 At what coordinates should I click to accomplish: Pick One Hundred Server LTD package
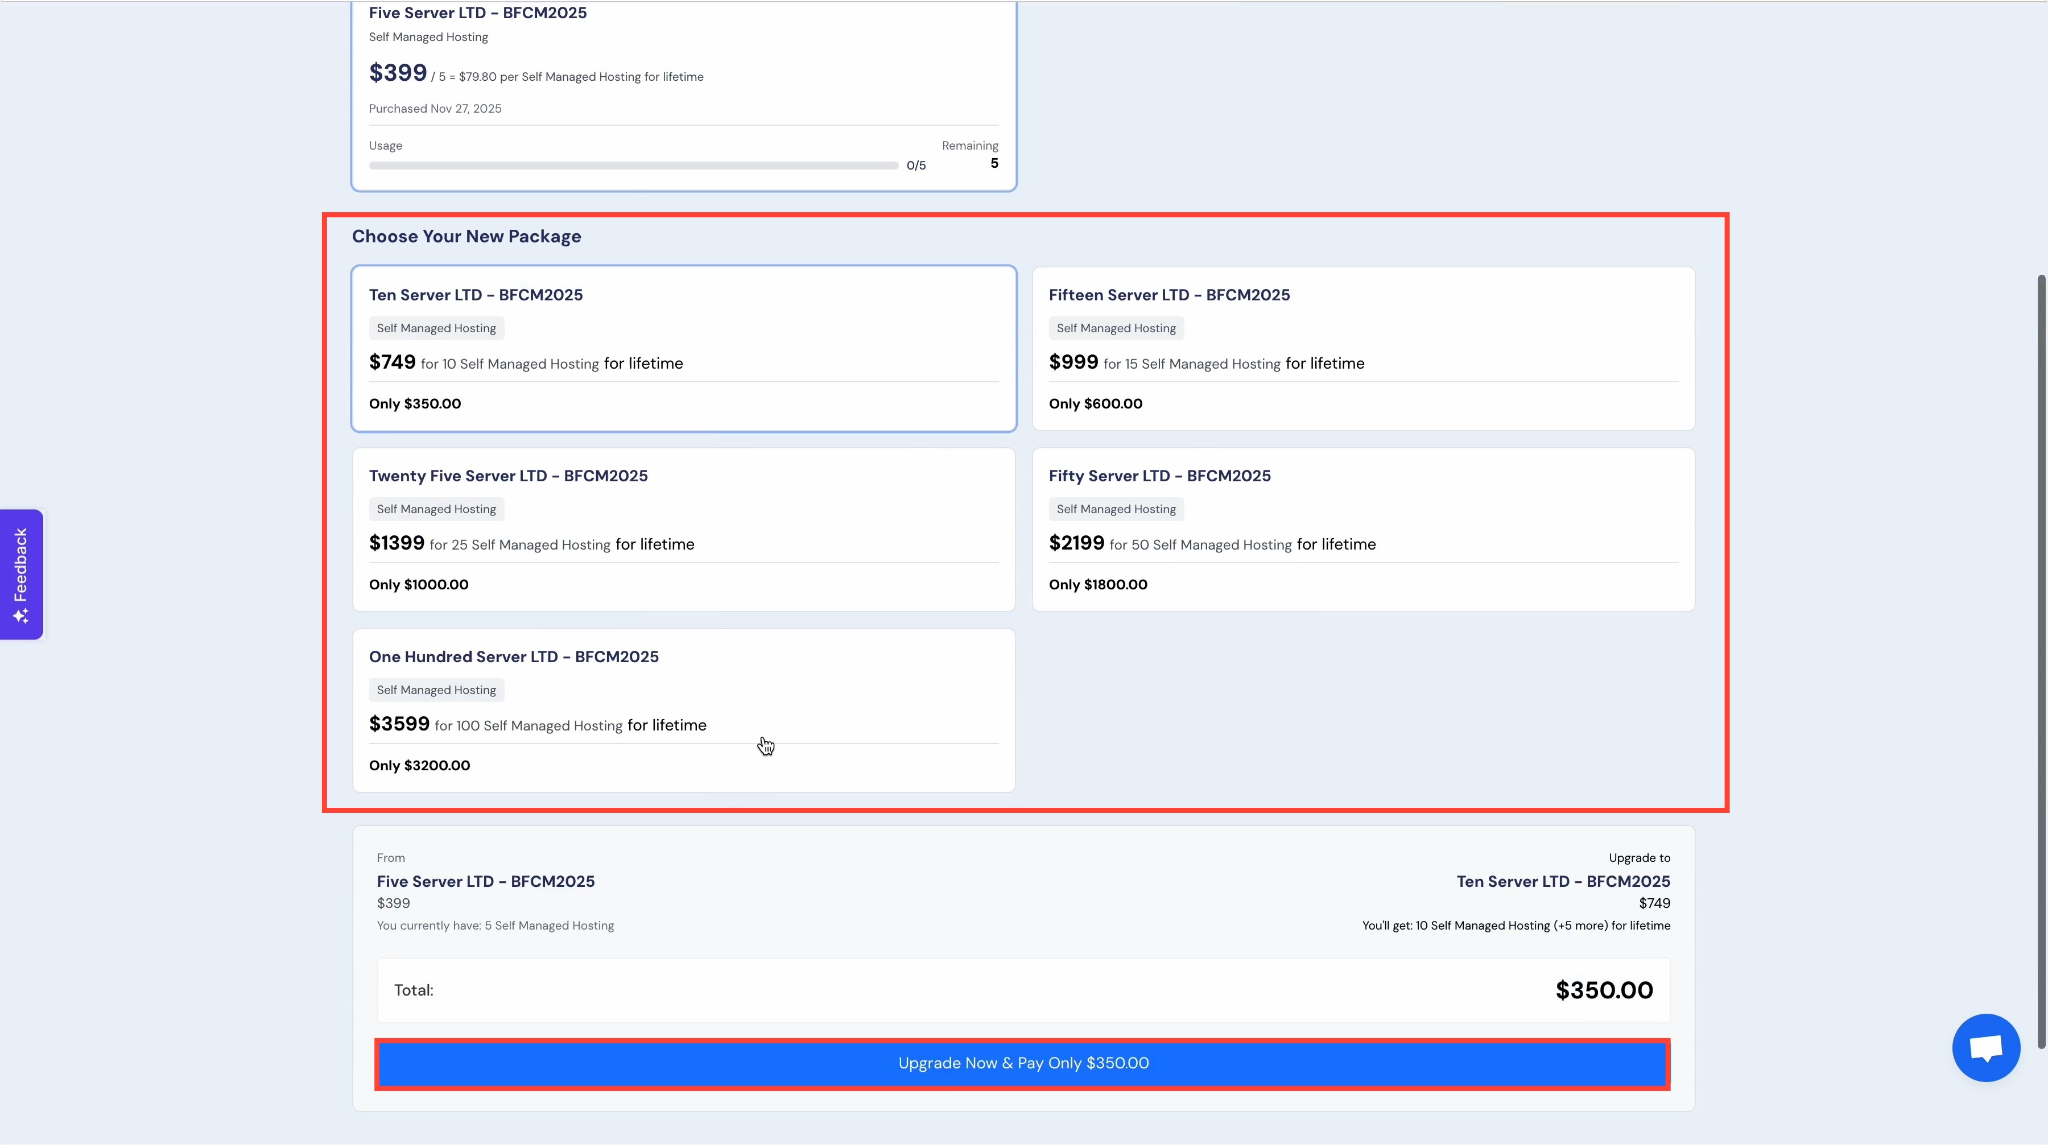(683, 710)
